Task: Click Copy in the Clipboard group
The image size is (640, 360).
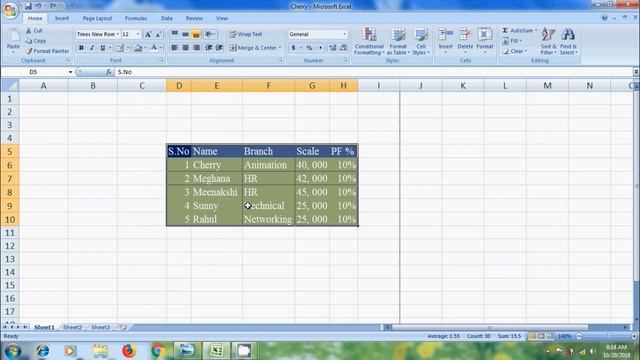Action: point(36,41)
